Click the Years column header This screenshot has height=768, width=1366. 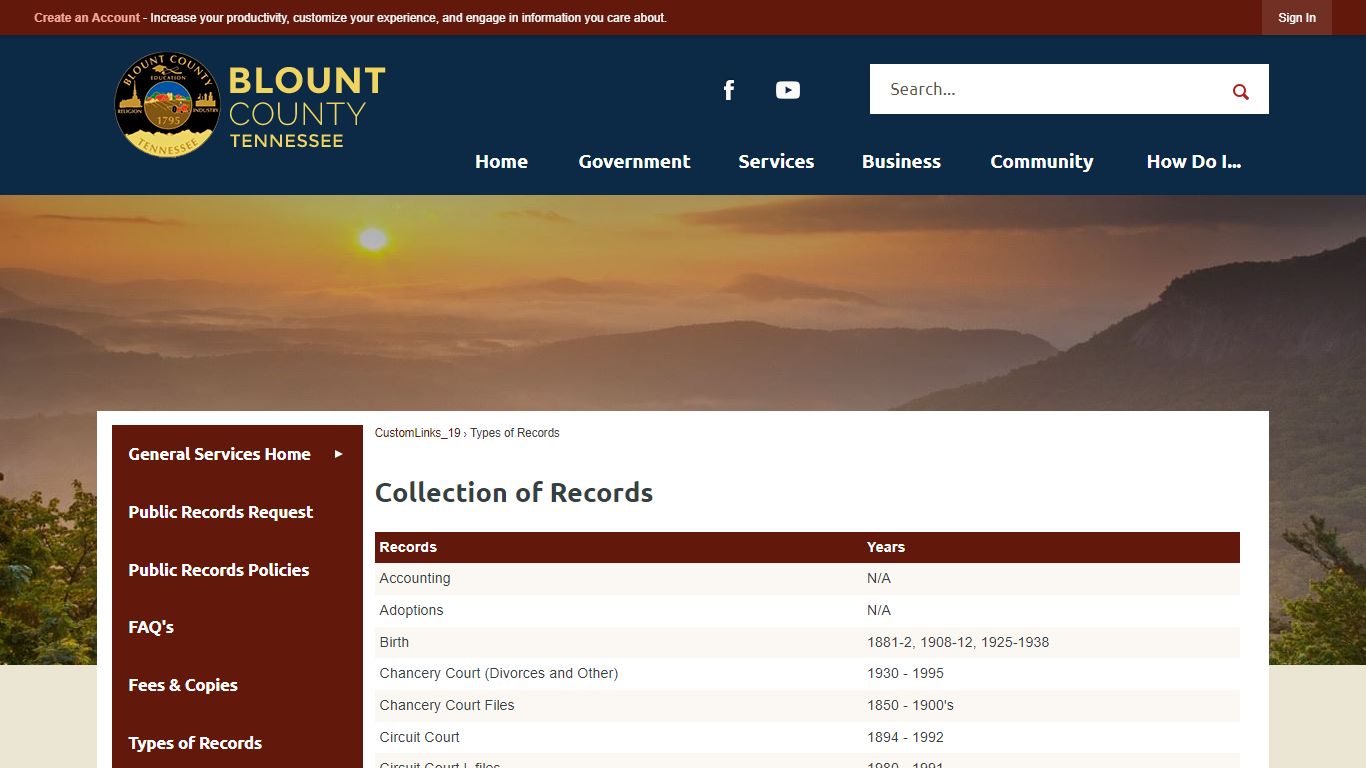[886, 547]
